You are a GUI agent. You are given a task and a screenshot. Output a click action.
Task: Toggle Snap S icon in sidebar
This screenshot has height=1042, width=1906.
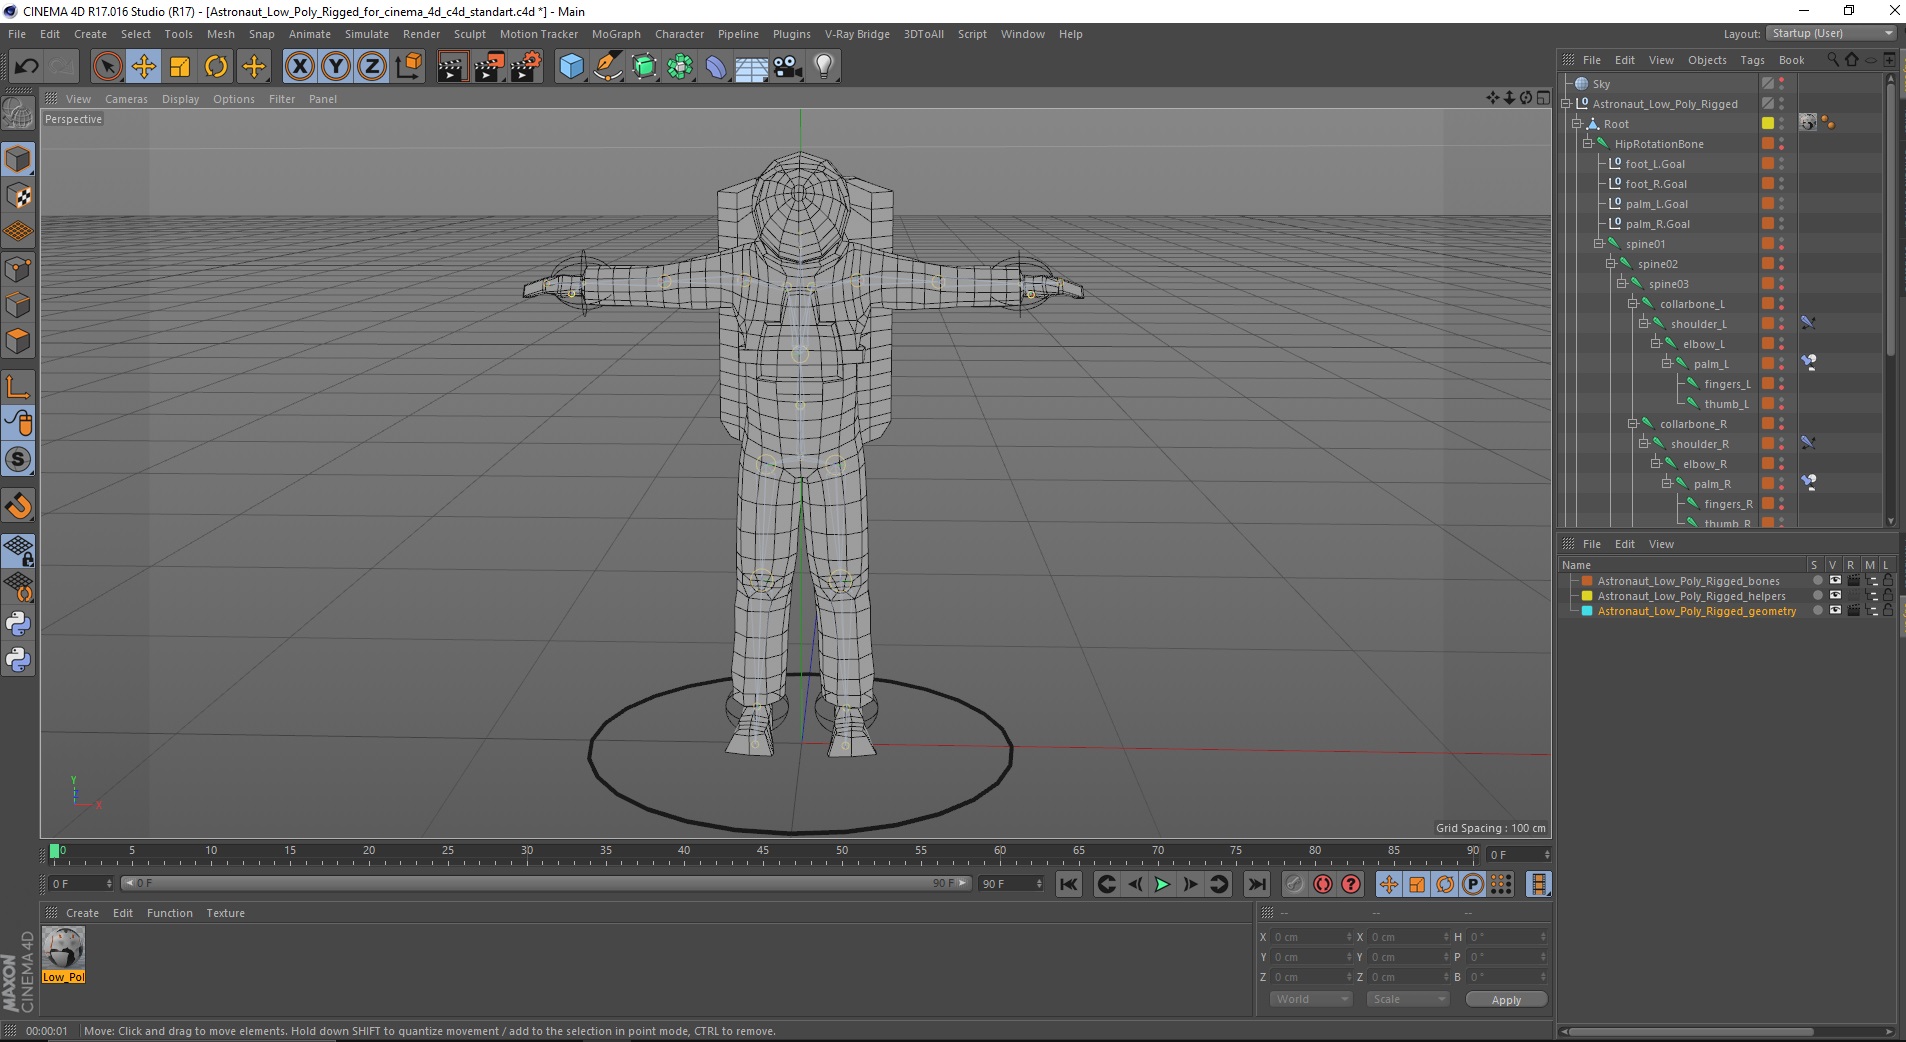pos(18,460)
